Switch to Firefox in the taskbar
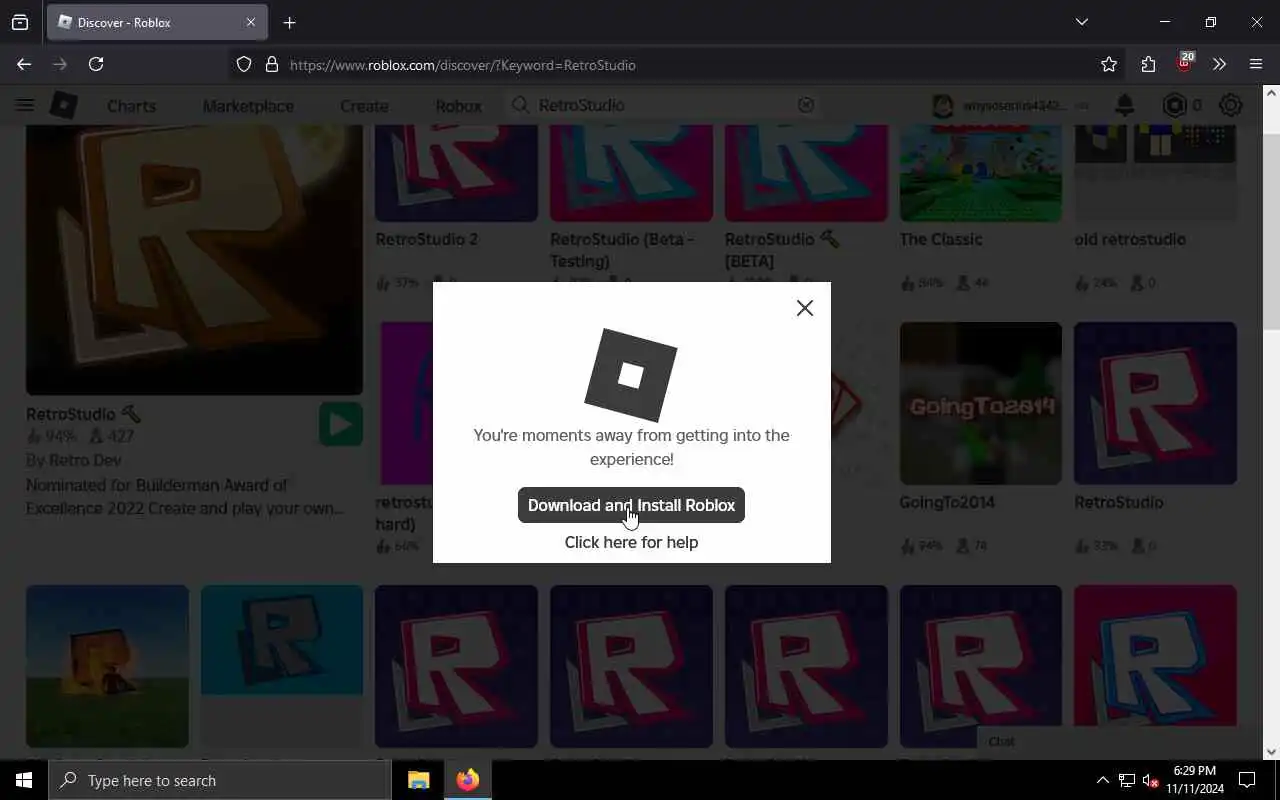 point(467,780)
